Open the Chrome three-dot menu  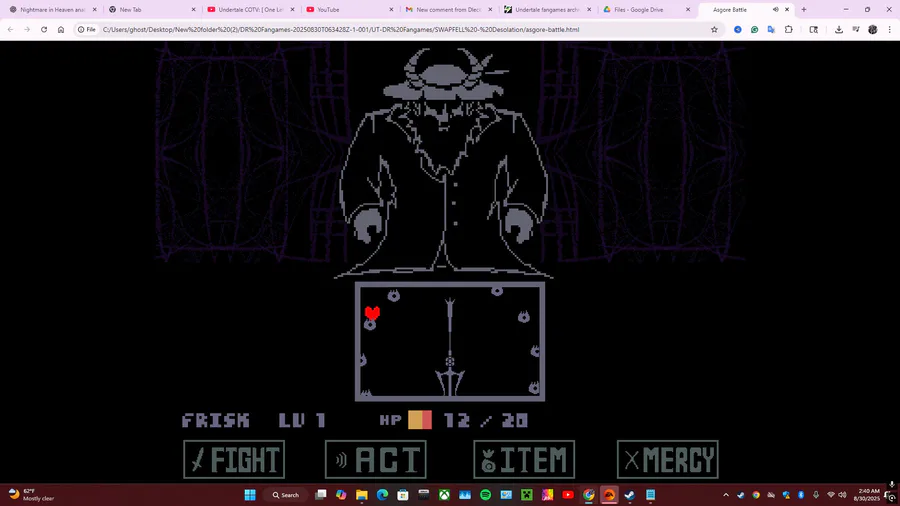[x=890, y=29]
